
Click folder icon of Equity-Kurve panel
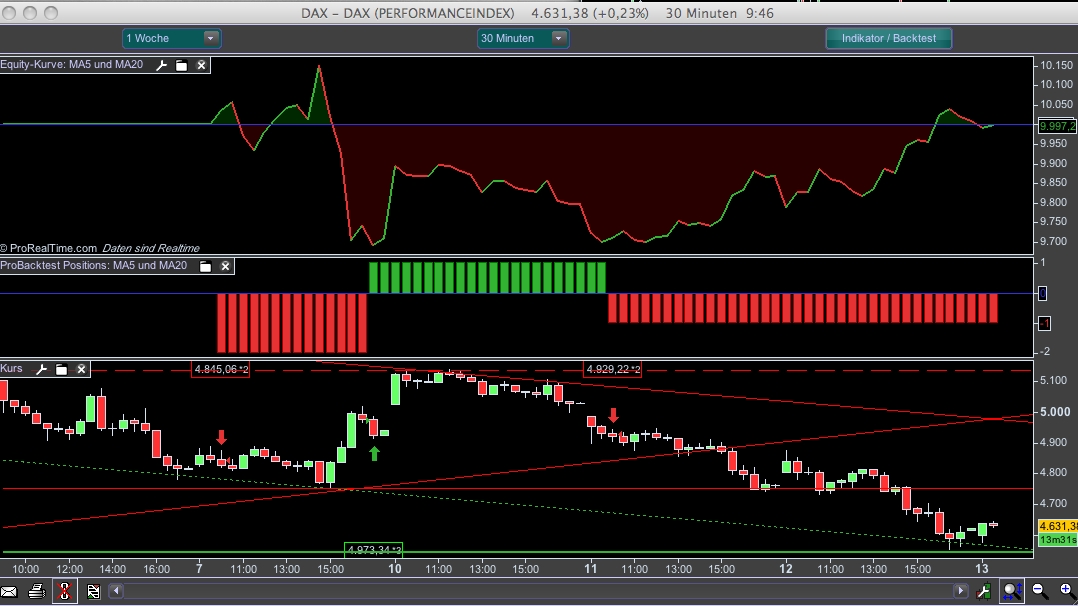click(x=182, y=65)
